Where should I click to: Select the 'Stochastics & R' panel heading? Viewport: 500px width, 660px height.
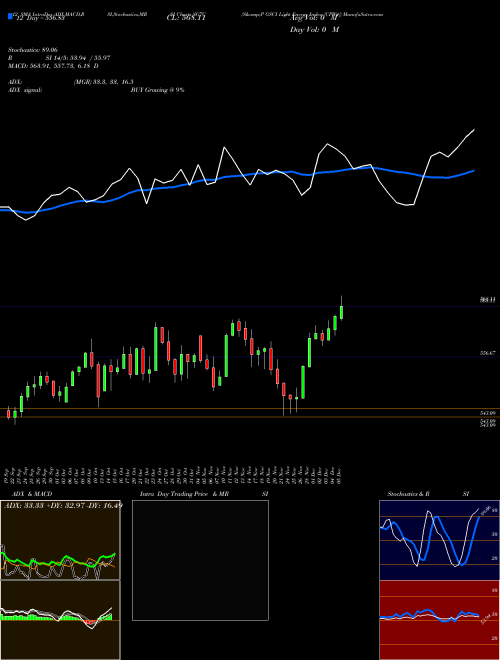coord(410,494)
